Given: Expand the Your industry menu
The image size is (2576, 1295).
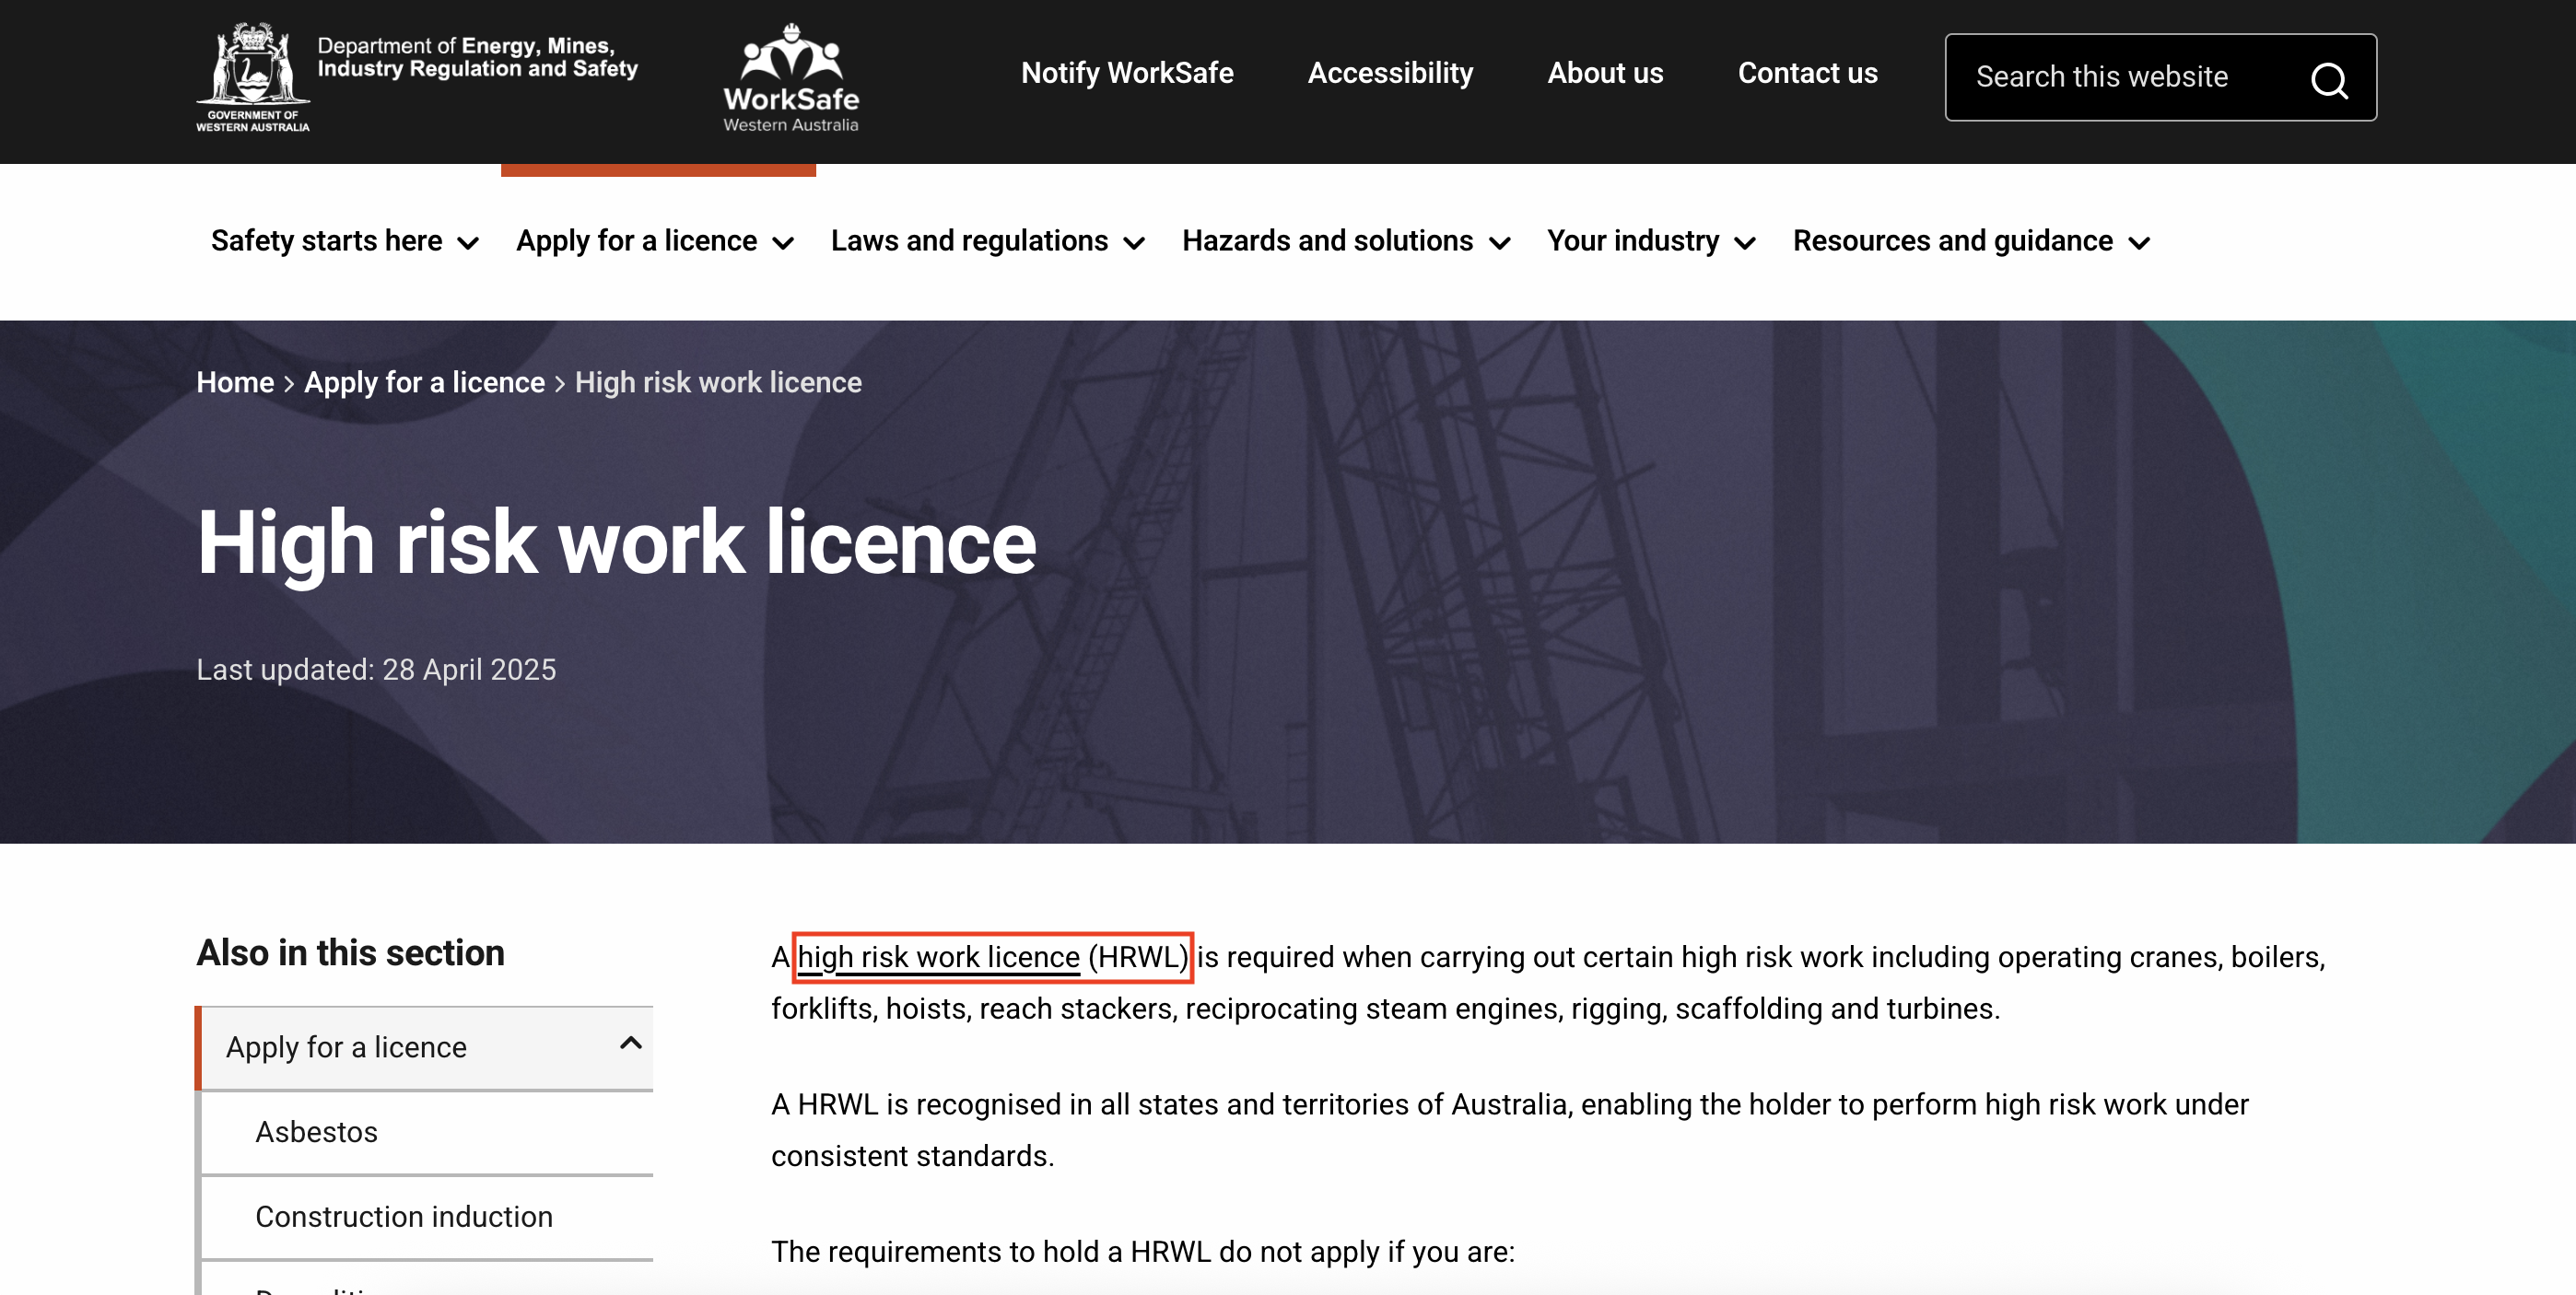Looking at the screenshot, I should [x=1650, y=241].
